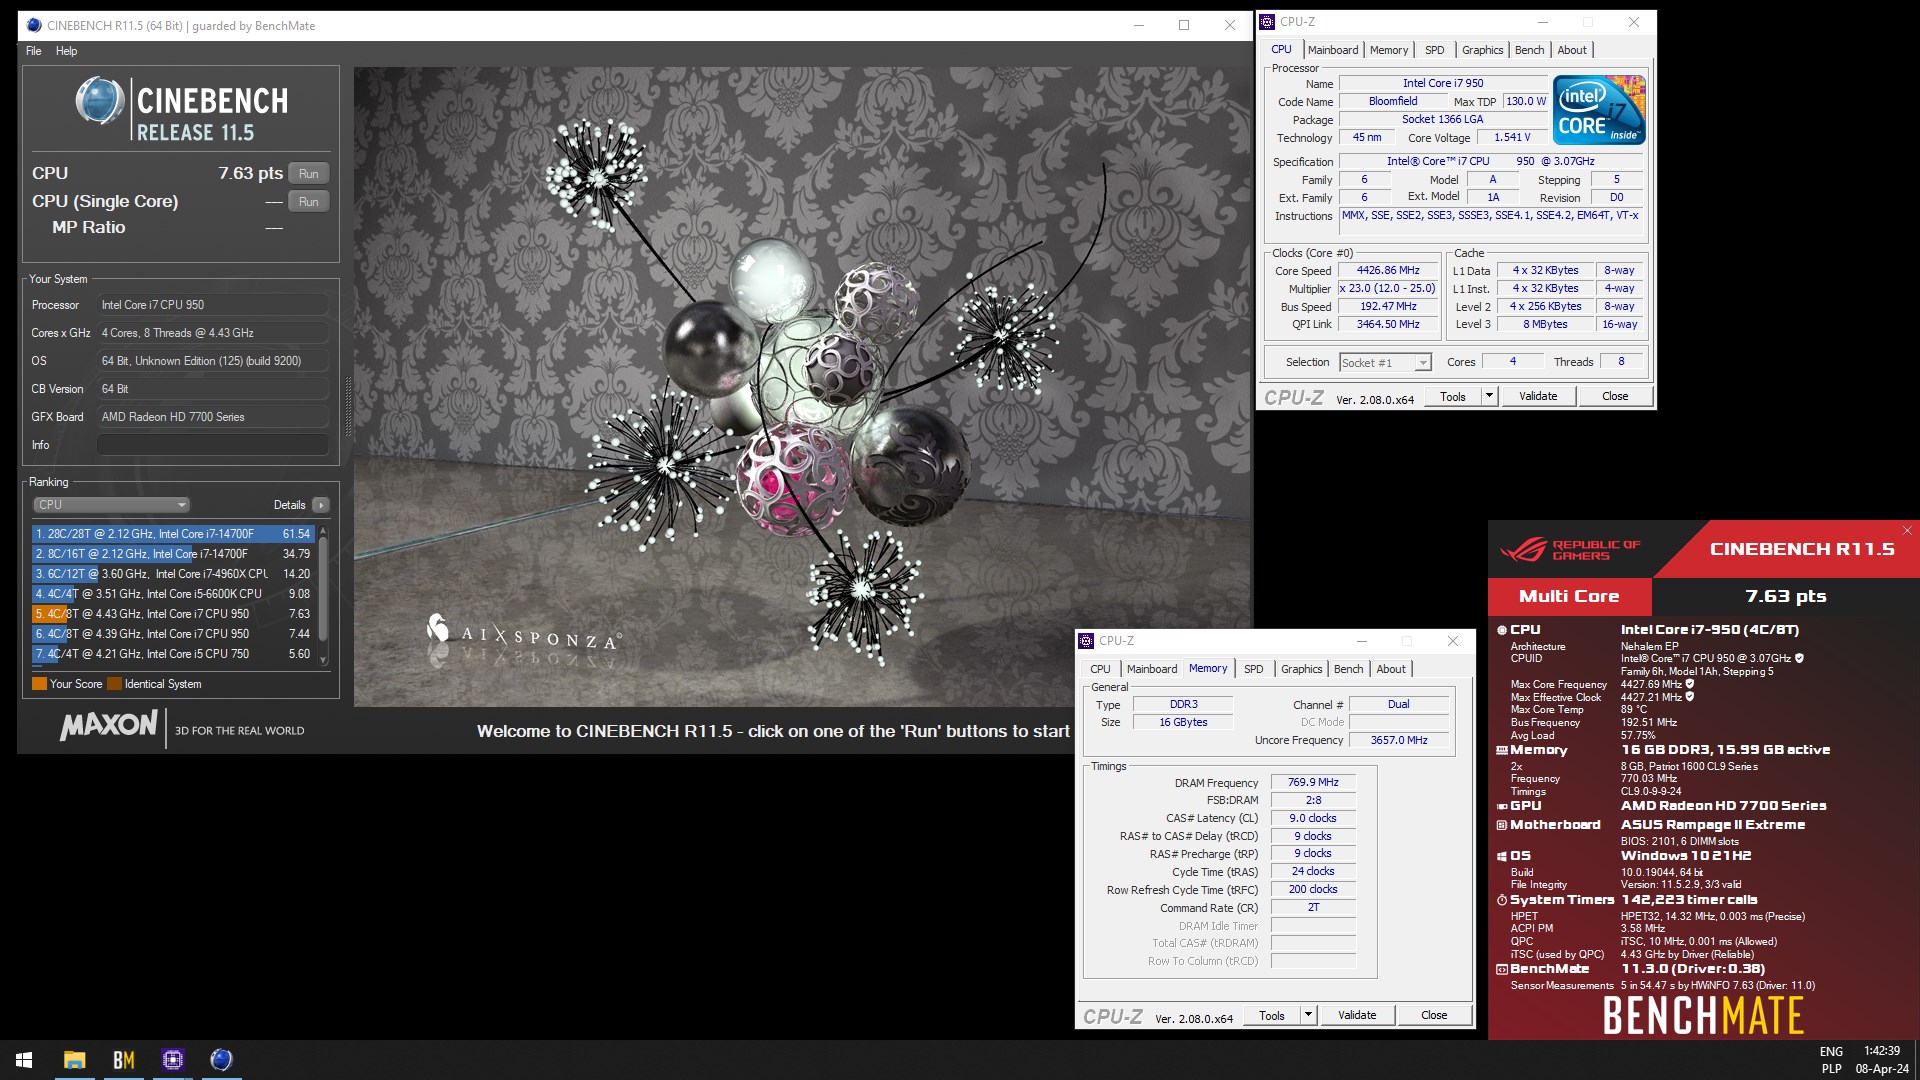Click the Ranking list scrollbar
The width and height of the screenshot is (1920, 1080).
pyautogui.click(x=322, y=596)
